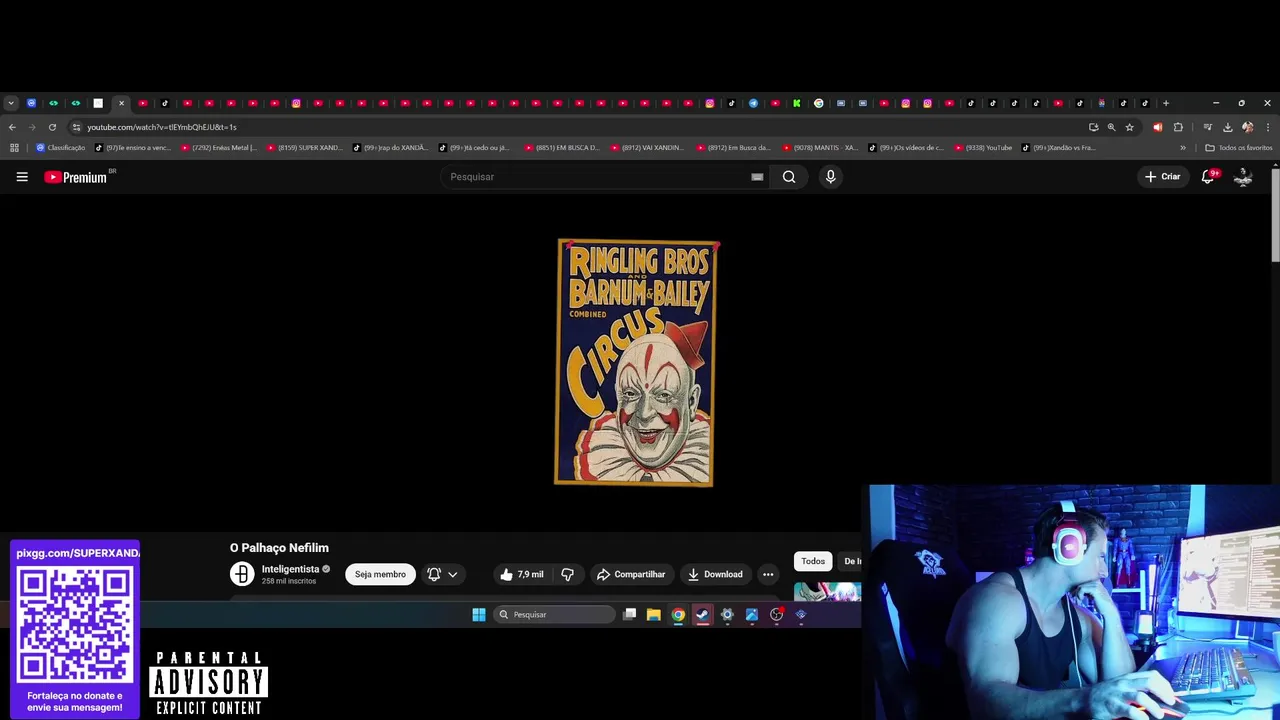Screen dimensions: 1280x720
Task: Open Windows Start button in taskbar
Action: click(x=479, y=615)
